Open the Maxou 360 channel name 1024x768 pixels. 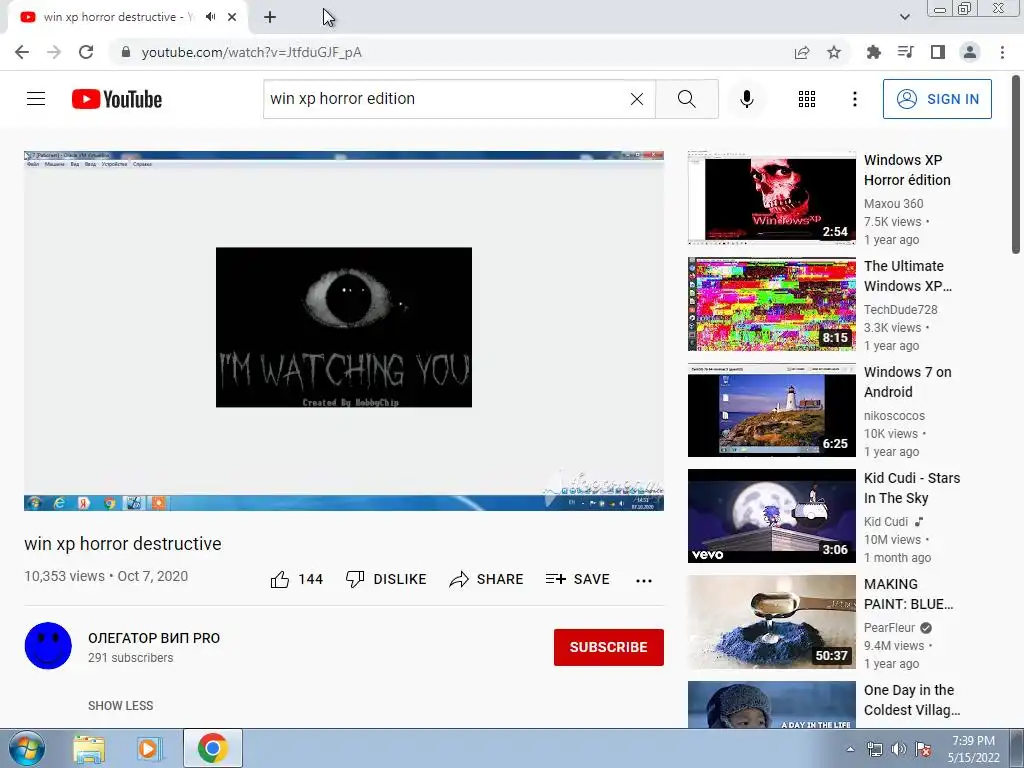coord(893,204)
